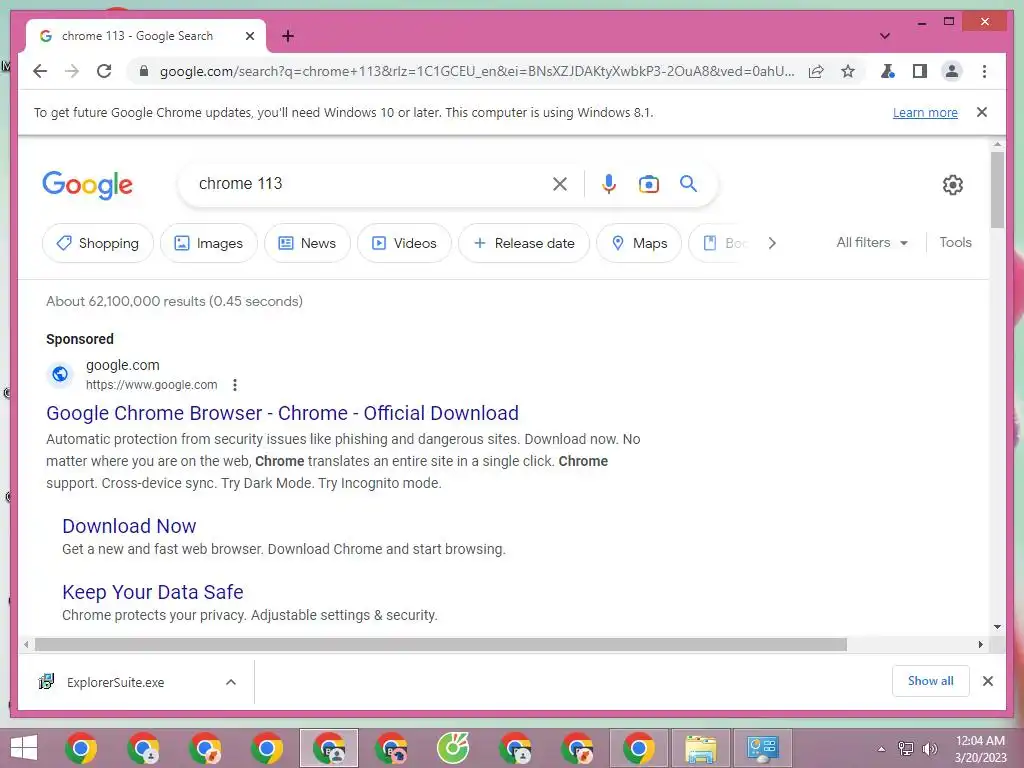
Task: Open the search Tools options
Action: 955,242
